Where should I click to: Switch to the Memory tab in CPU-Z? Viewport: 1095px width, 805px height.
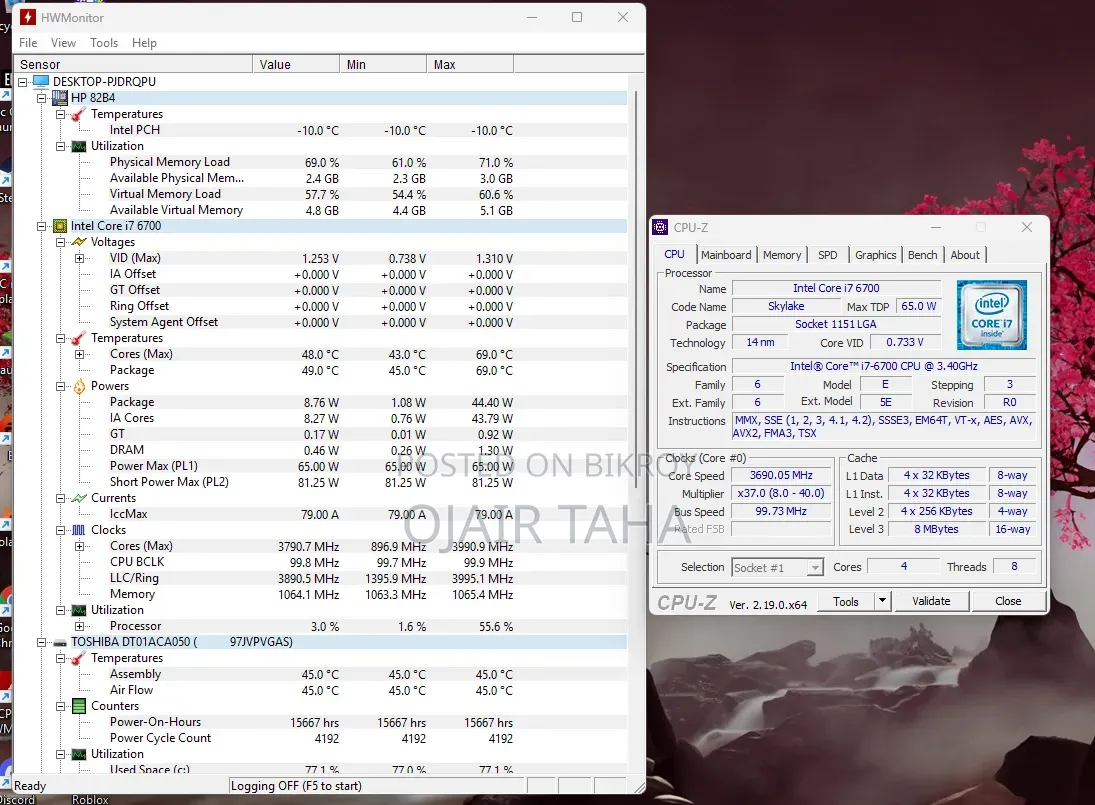click(782, 255)
